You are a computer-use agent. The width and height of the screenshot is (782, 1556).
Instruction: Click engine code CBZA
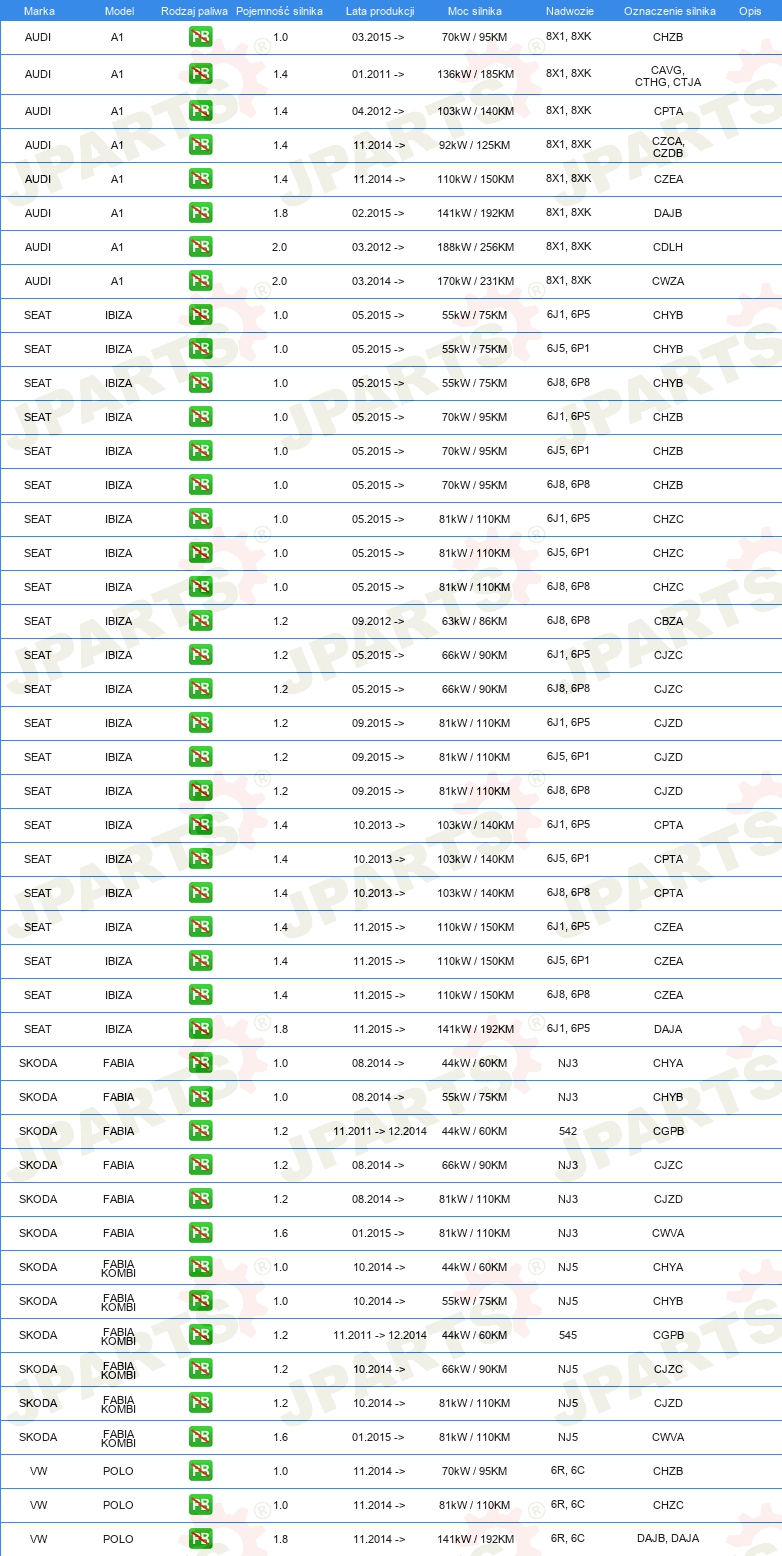click(668, 621)
